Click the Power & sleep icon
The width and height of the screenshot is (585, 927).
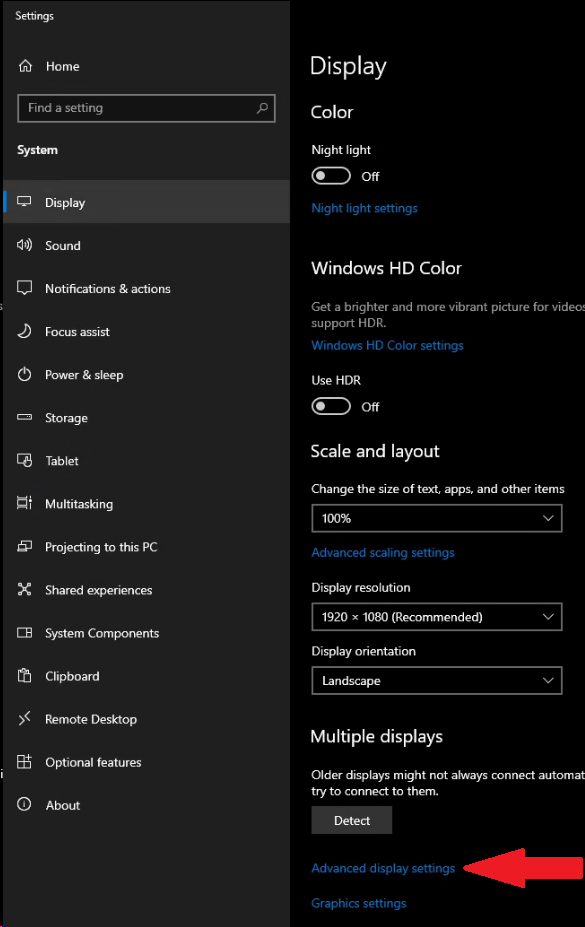(x=24, y=374)
